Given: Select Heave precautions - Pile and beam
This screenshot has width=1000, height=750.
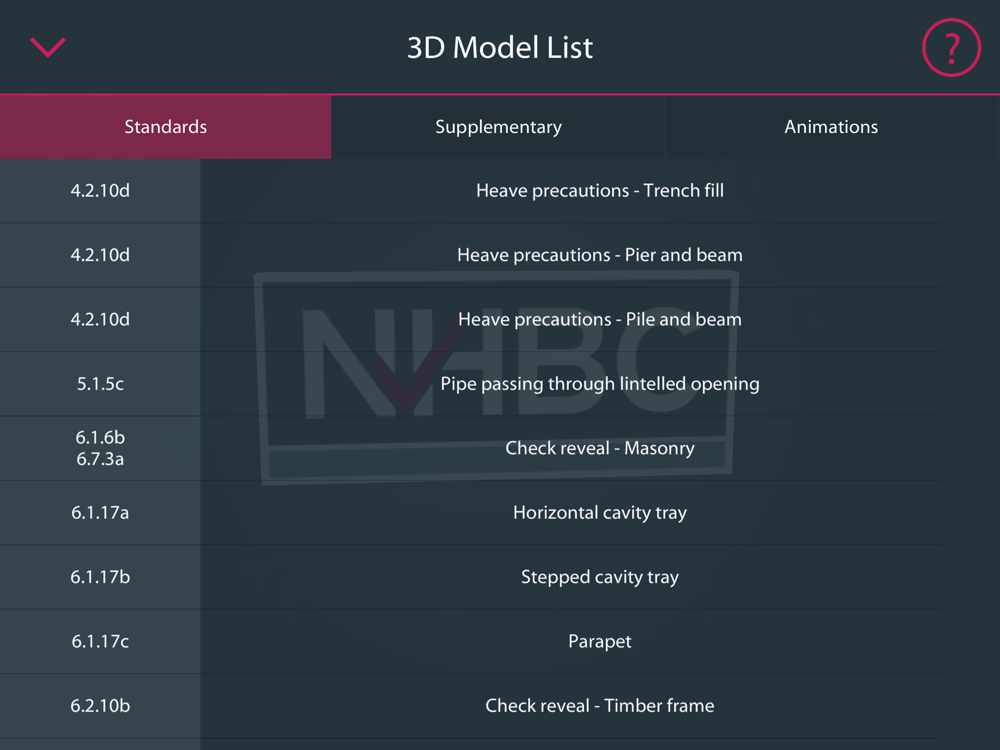Looking at the screenshot, I should 600,319.
